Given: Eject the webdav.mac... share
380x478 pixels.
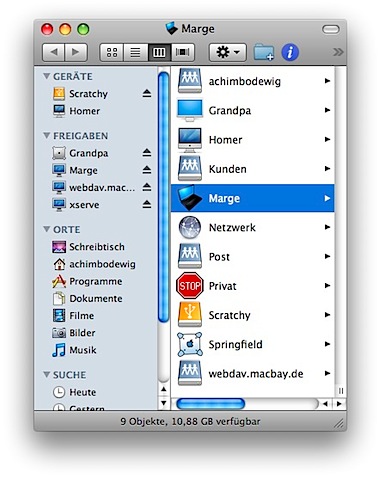Looking at the screenshot, I should click(147, 188).
